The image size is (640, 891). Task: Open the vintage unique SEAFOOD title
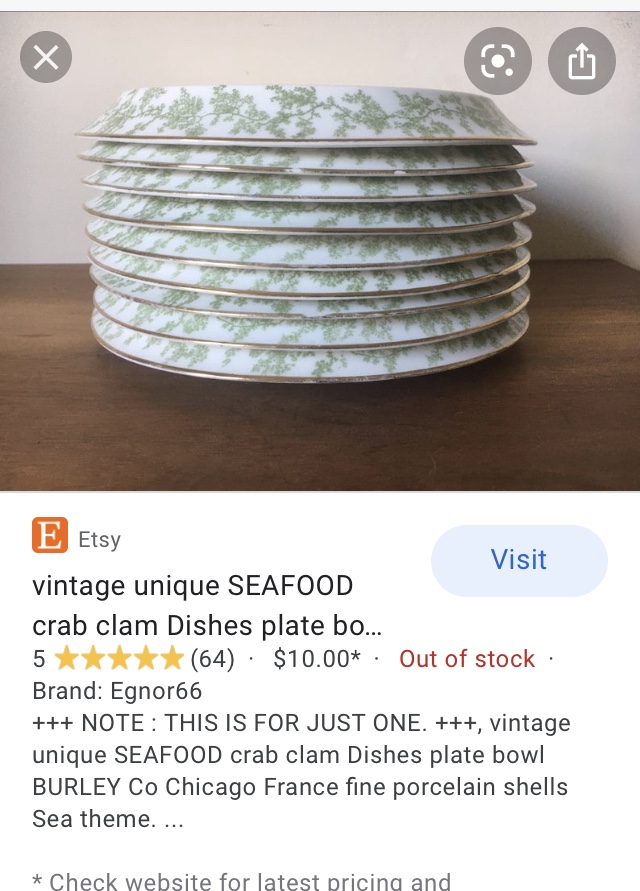point(193,586)
